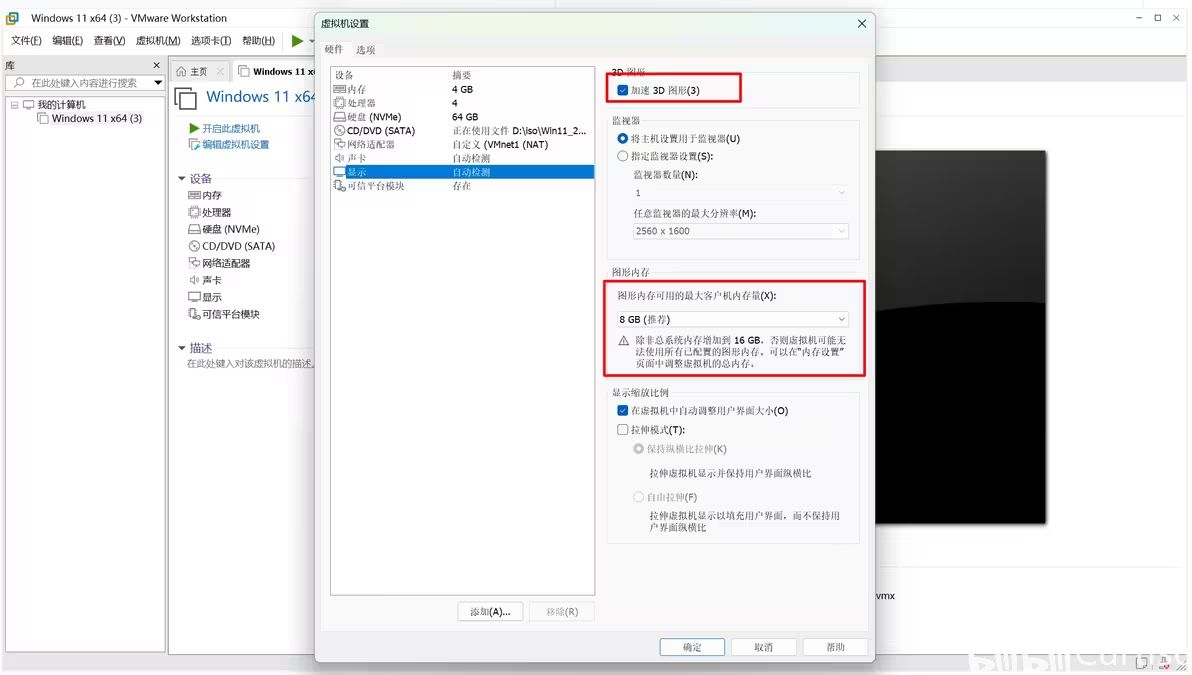Open the 帮助(H) menu
The width and height of the screenshot is (1192, 675).
(258, 40)
